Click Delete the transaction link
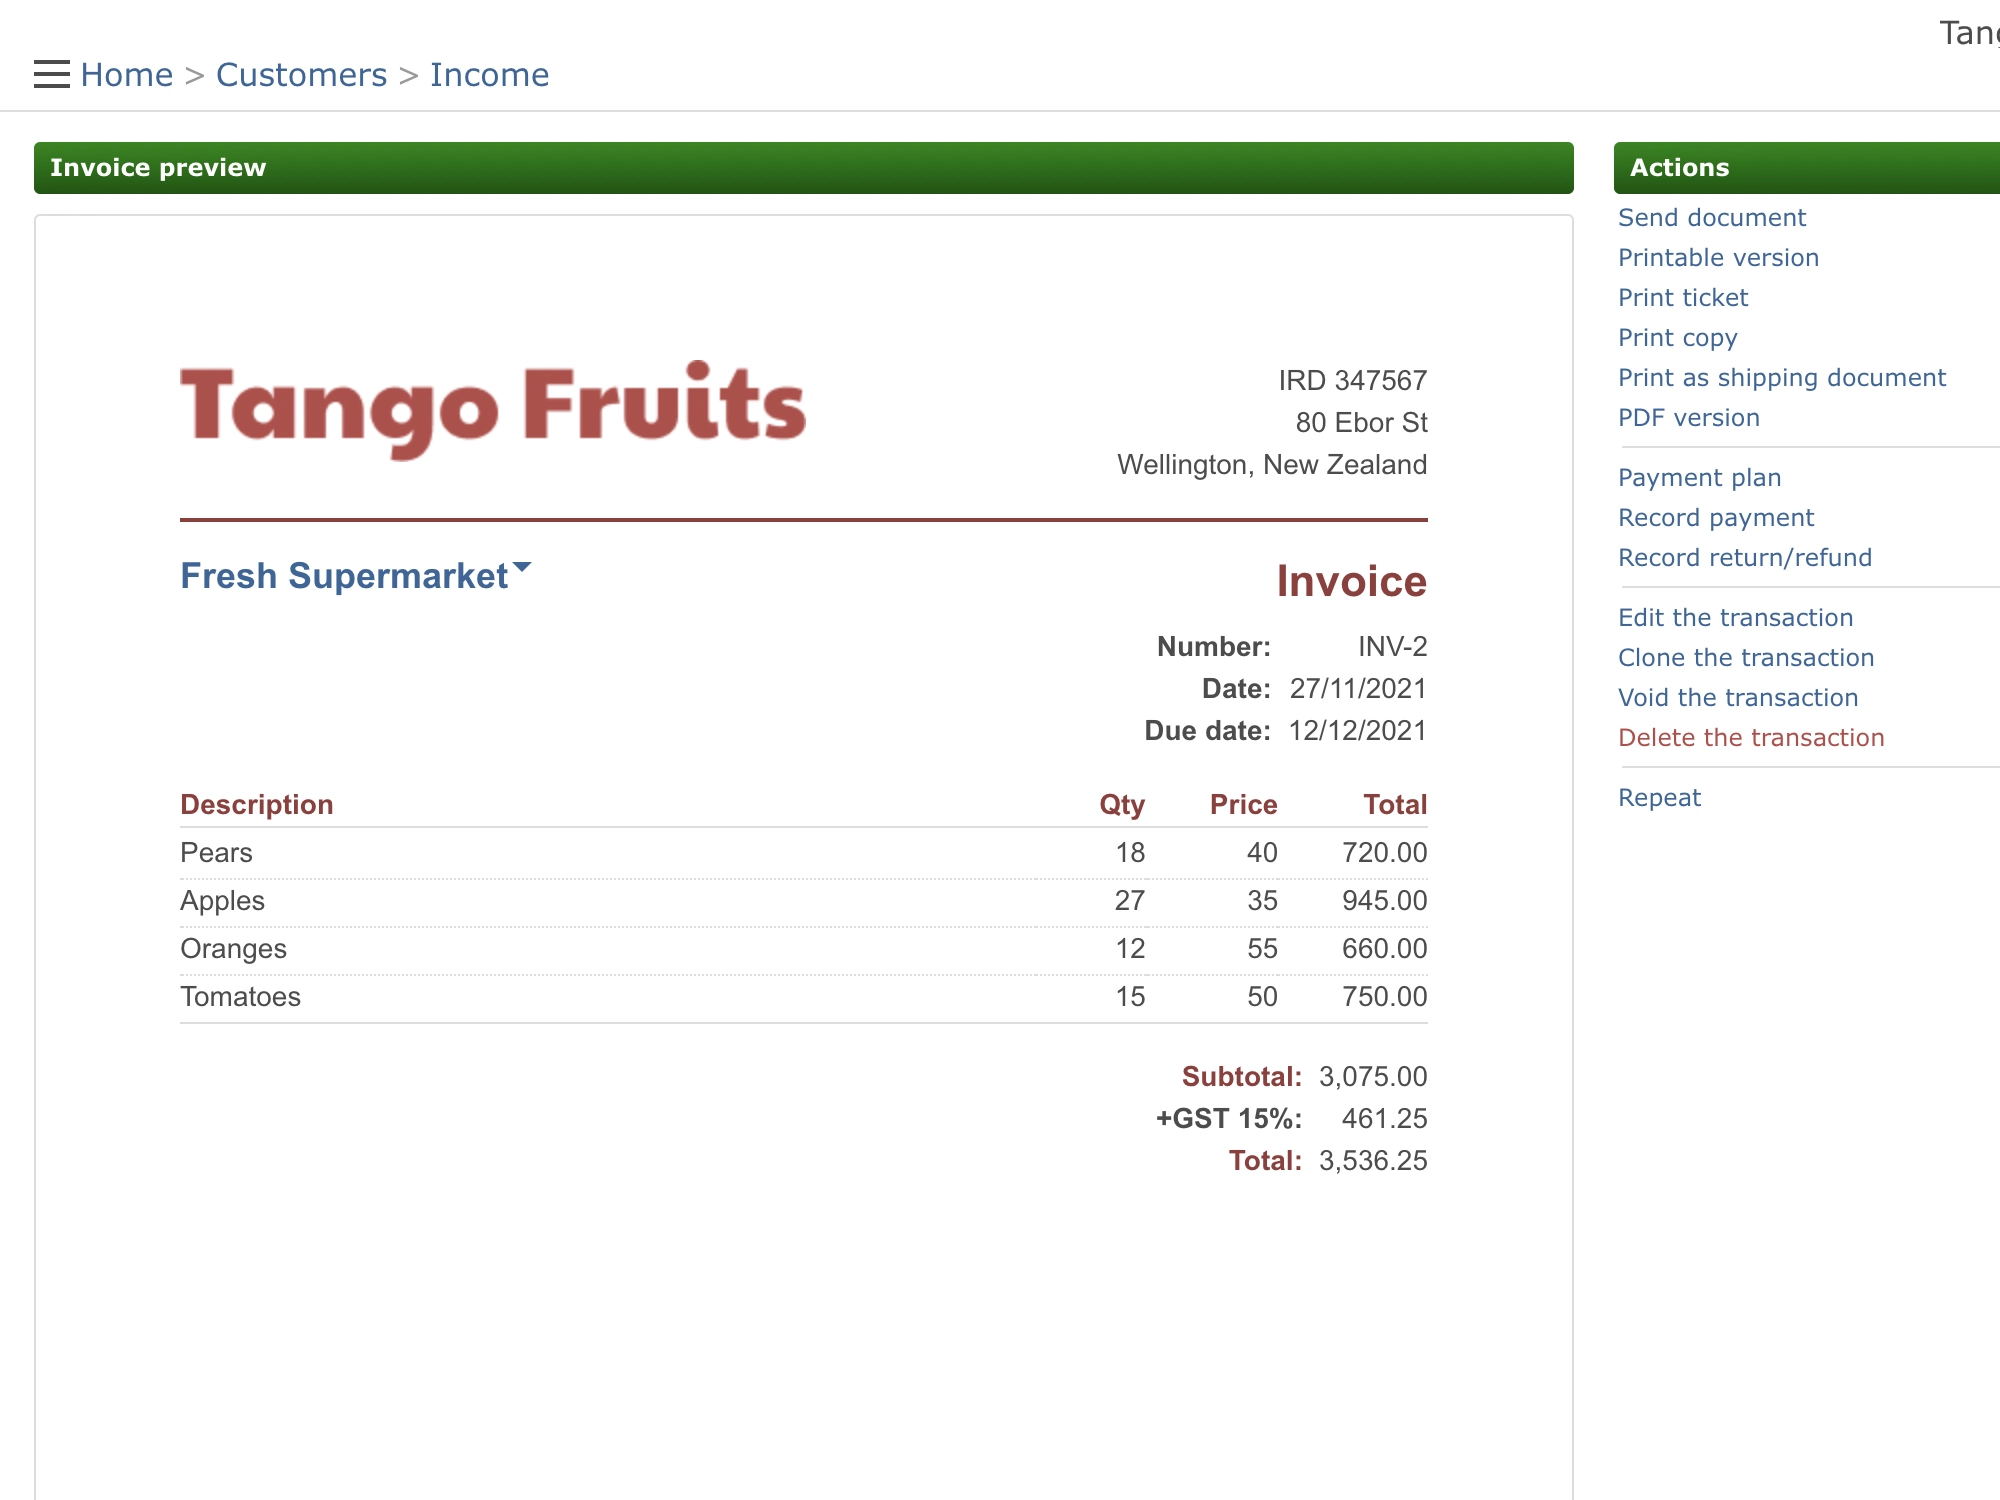 [1751, 736]
